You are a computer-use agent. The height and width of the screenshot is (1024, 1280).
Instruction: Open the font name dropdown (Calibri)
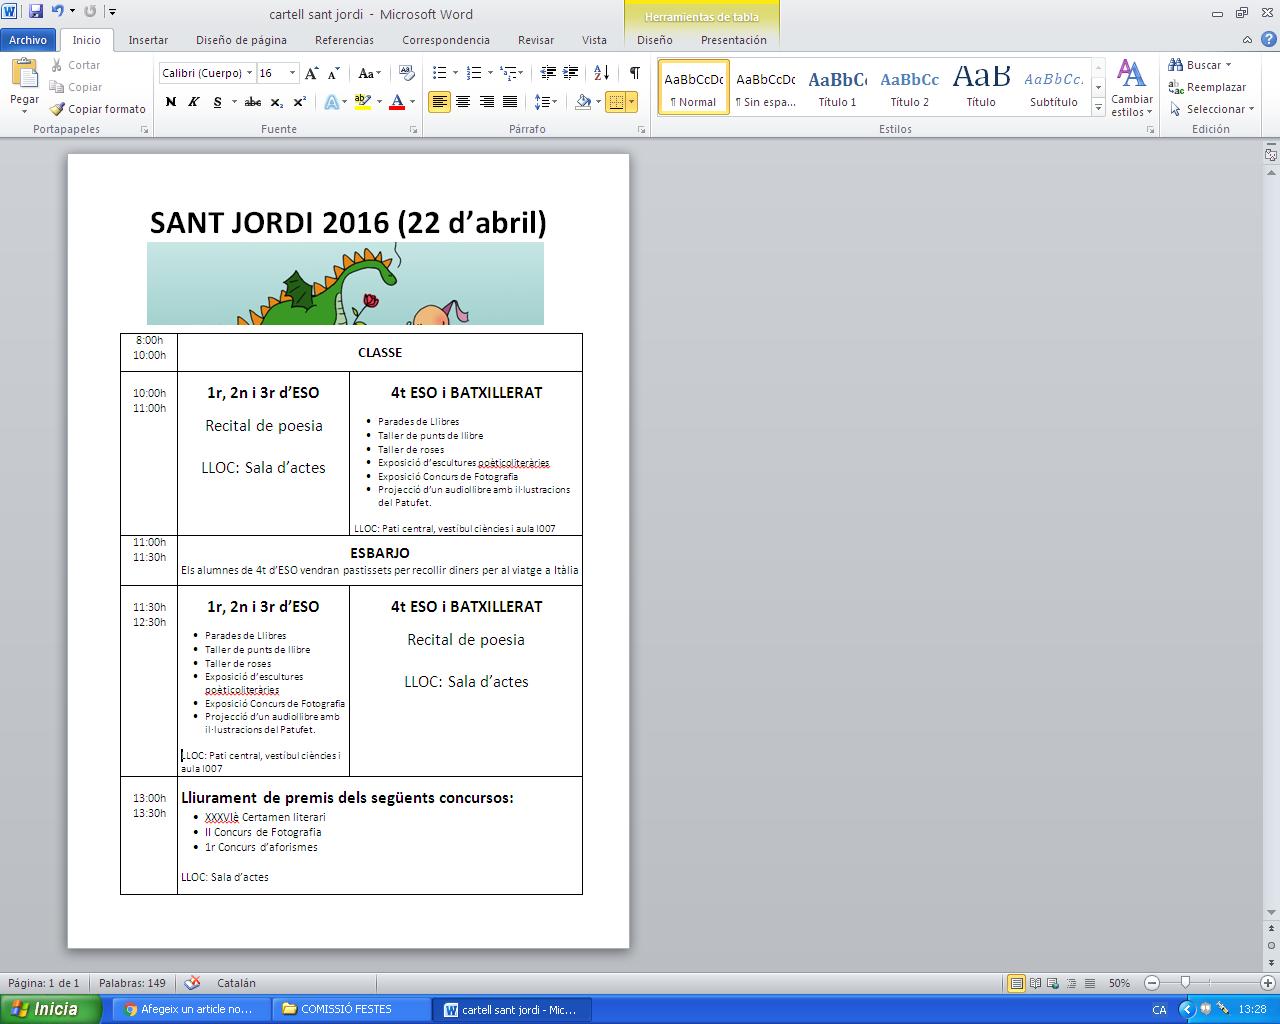[x=250, y=73]
